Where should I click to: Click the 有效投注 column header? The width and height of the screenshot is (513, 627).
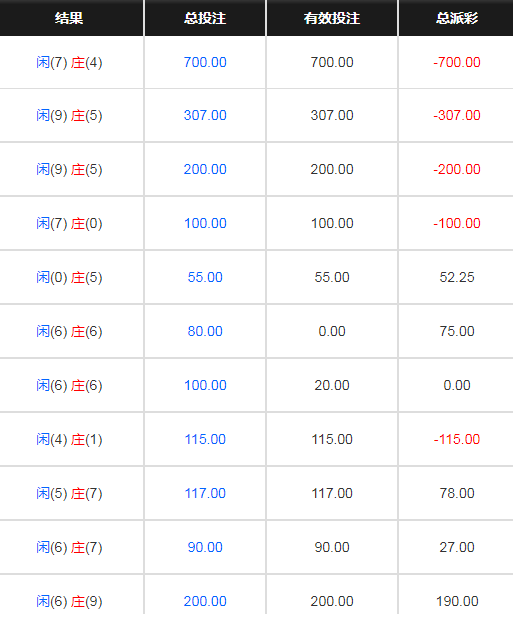pos(332,18)
